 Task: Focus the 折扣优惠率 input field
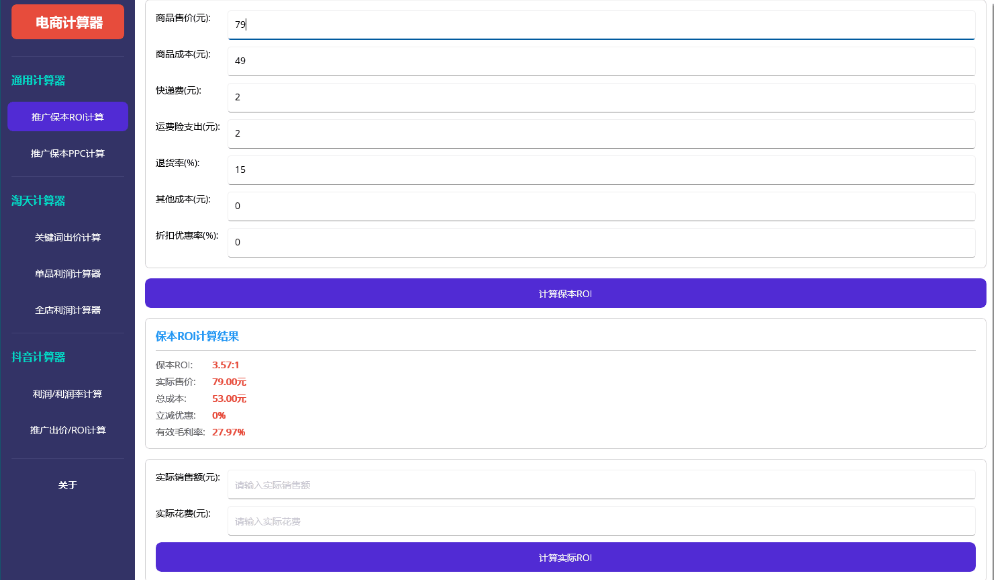600,242
